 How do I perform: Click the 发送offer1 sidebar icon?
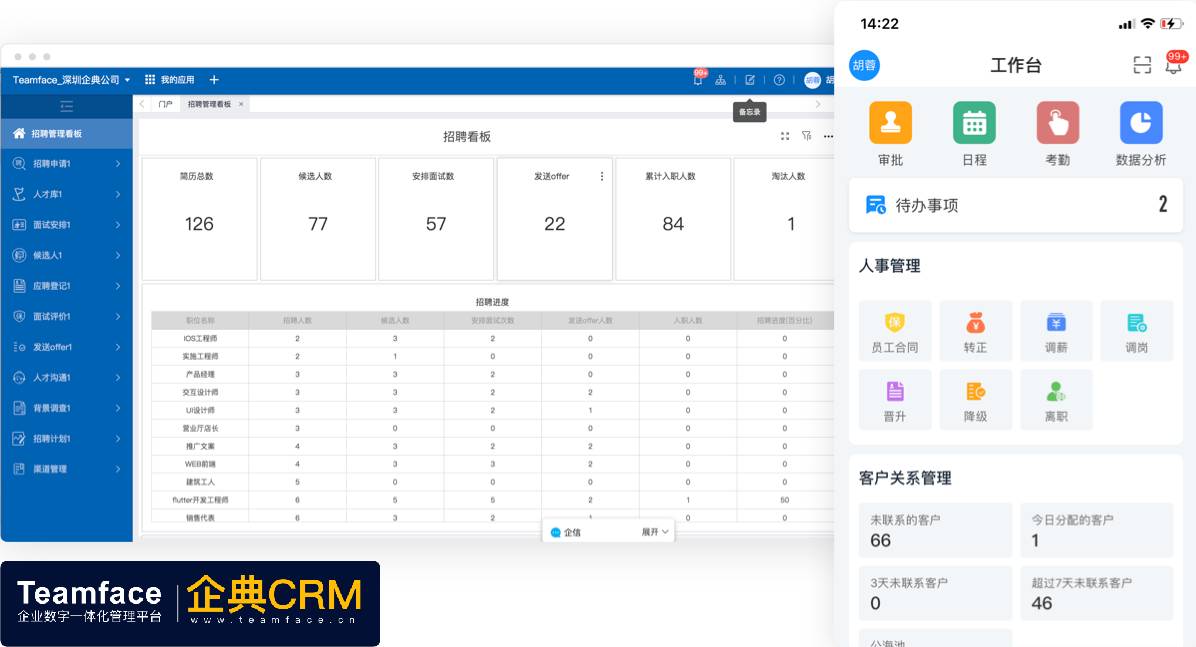coord(19,346)
